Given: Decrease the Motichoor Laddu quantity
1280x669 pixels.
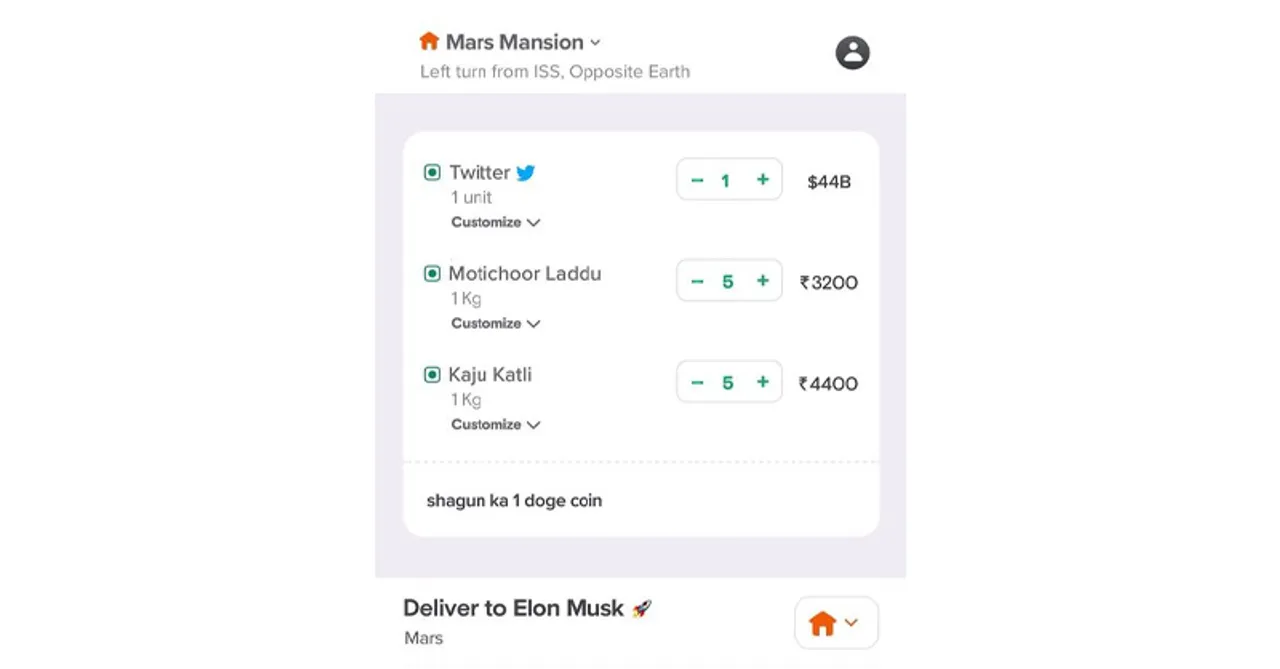Looking at the screenshot, I should tap(697, 280).
